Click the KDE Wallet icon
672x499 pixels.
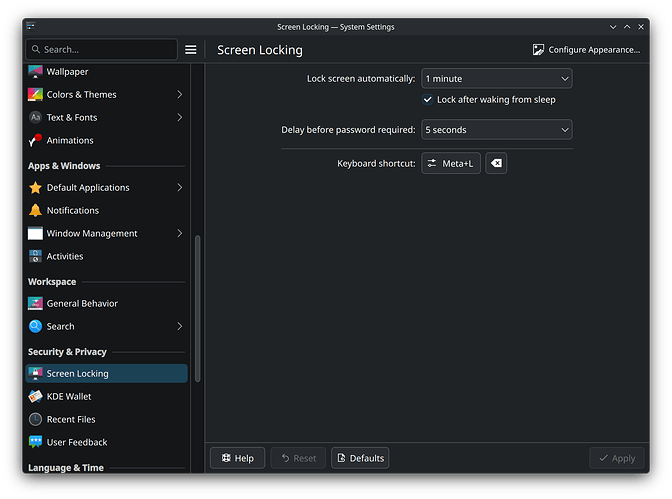[x=35, y=397]
